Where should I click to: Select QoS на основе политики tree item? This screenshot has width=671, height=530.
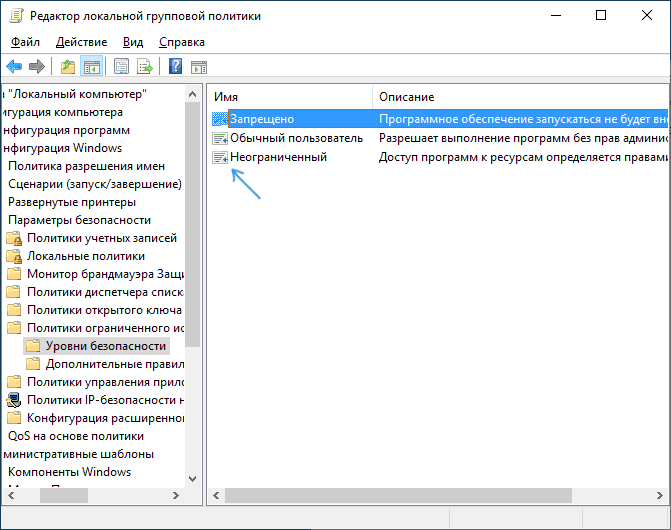[x=76, y=436]
